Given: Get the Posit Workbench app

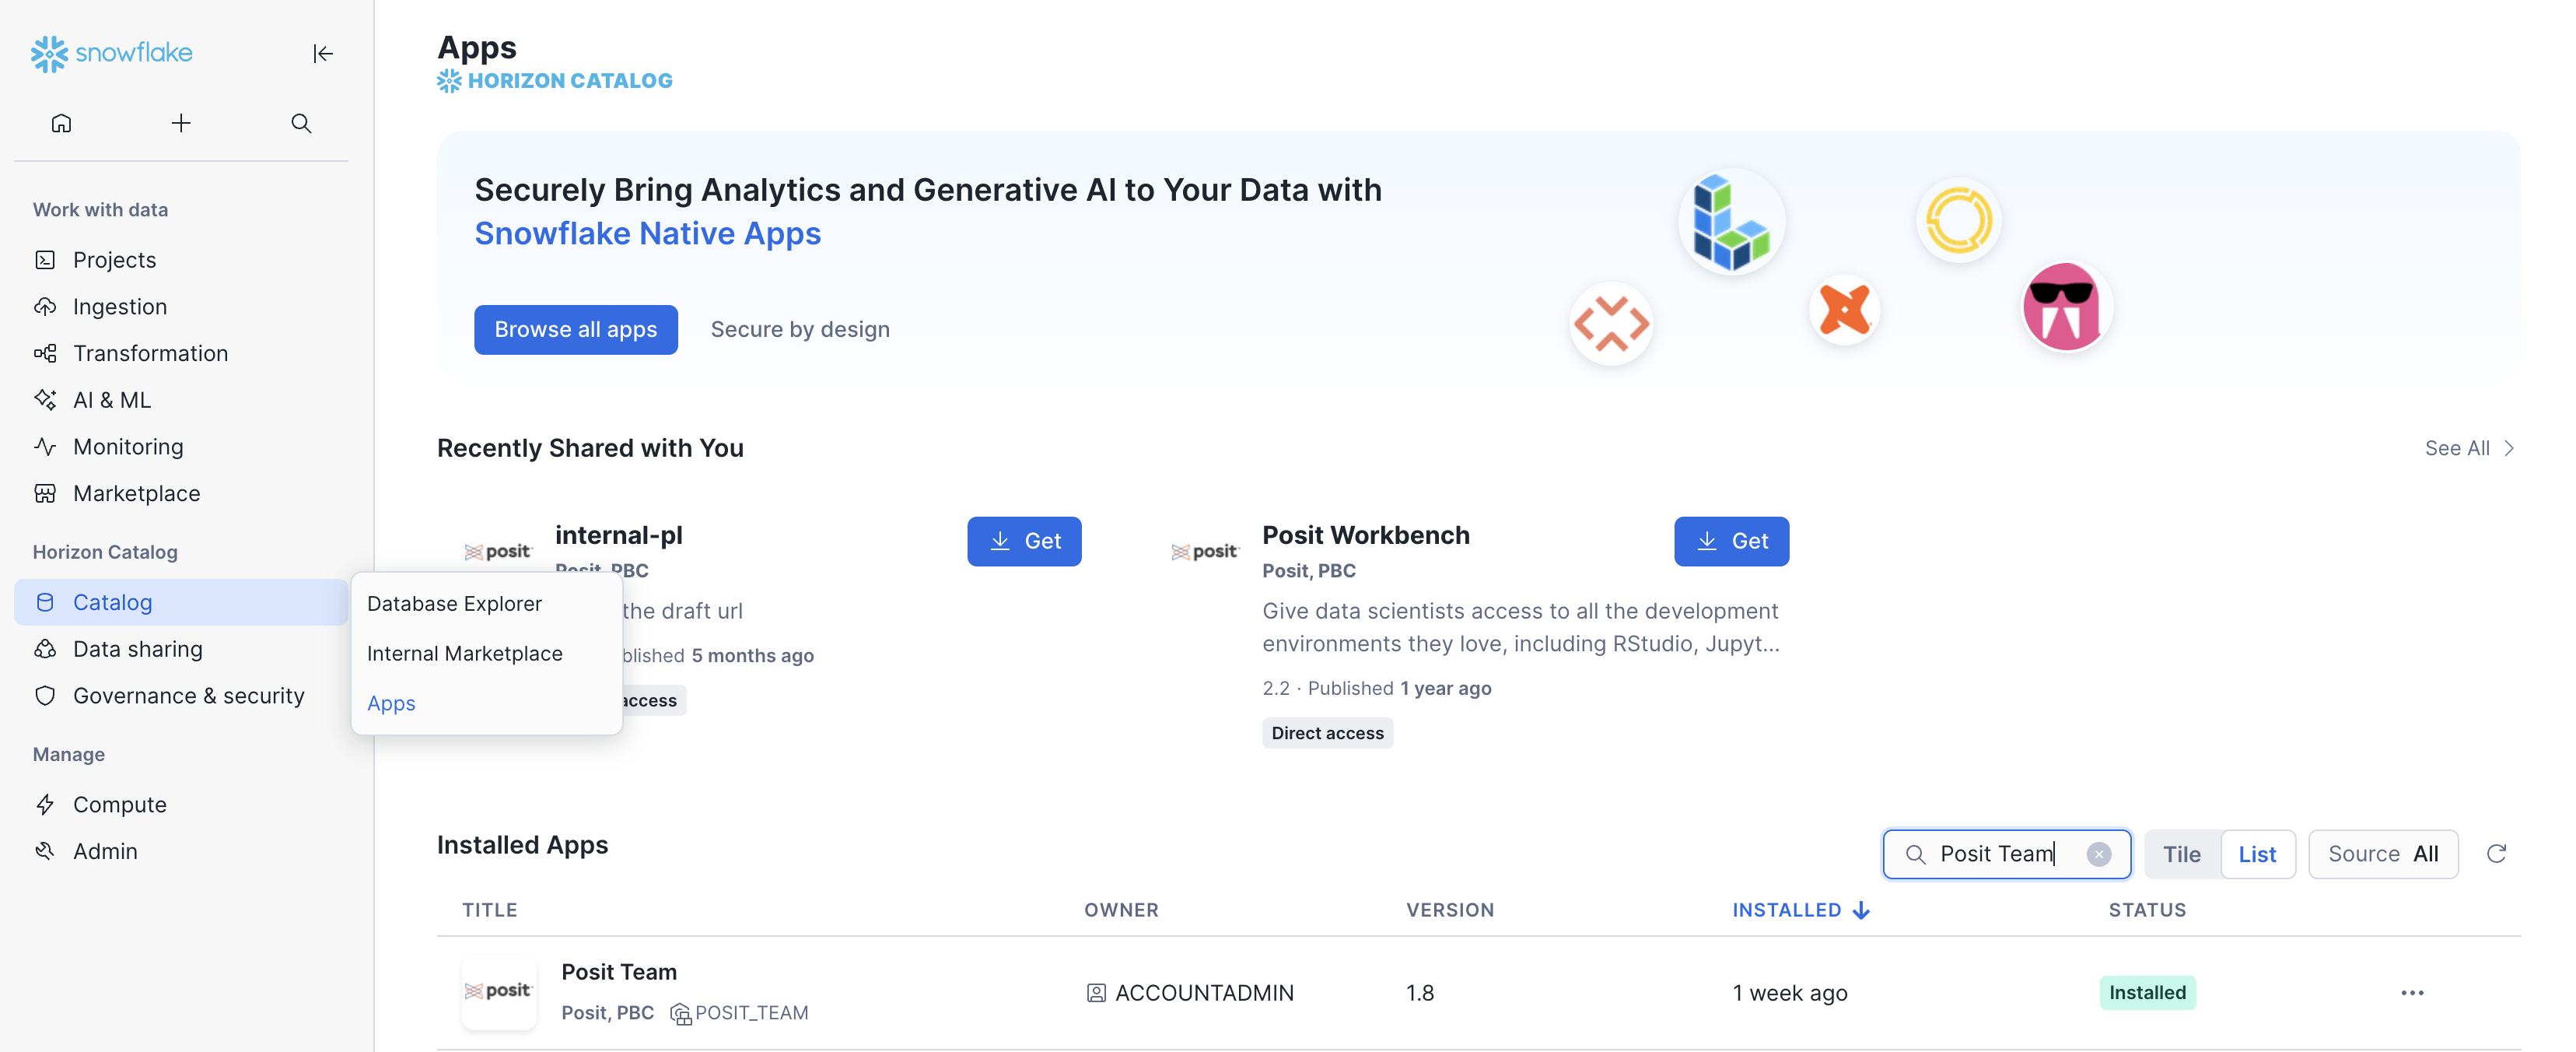Looking at the screenshot, I should [x=1731, y=541].
